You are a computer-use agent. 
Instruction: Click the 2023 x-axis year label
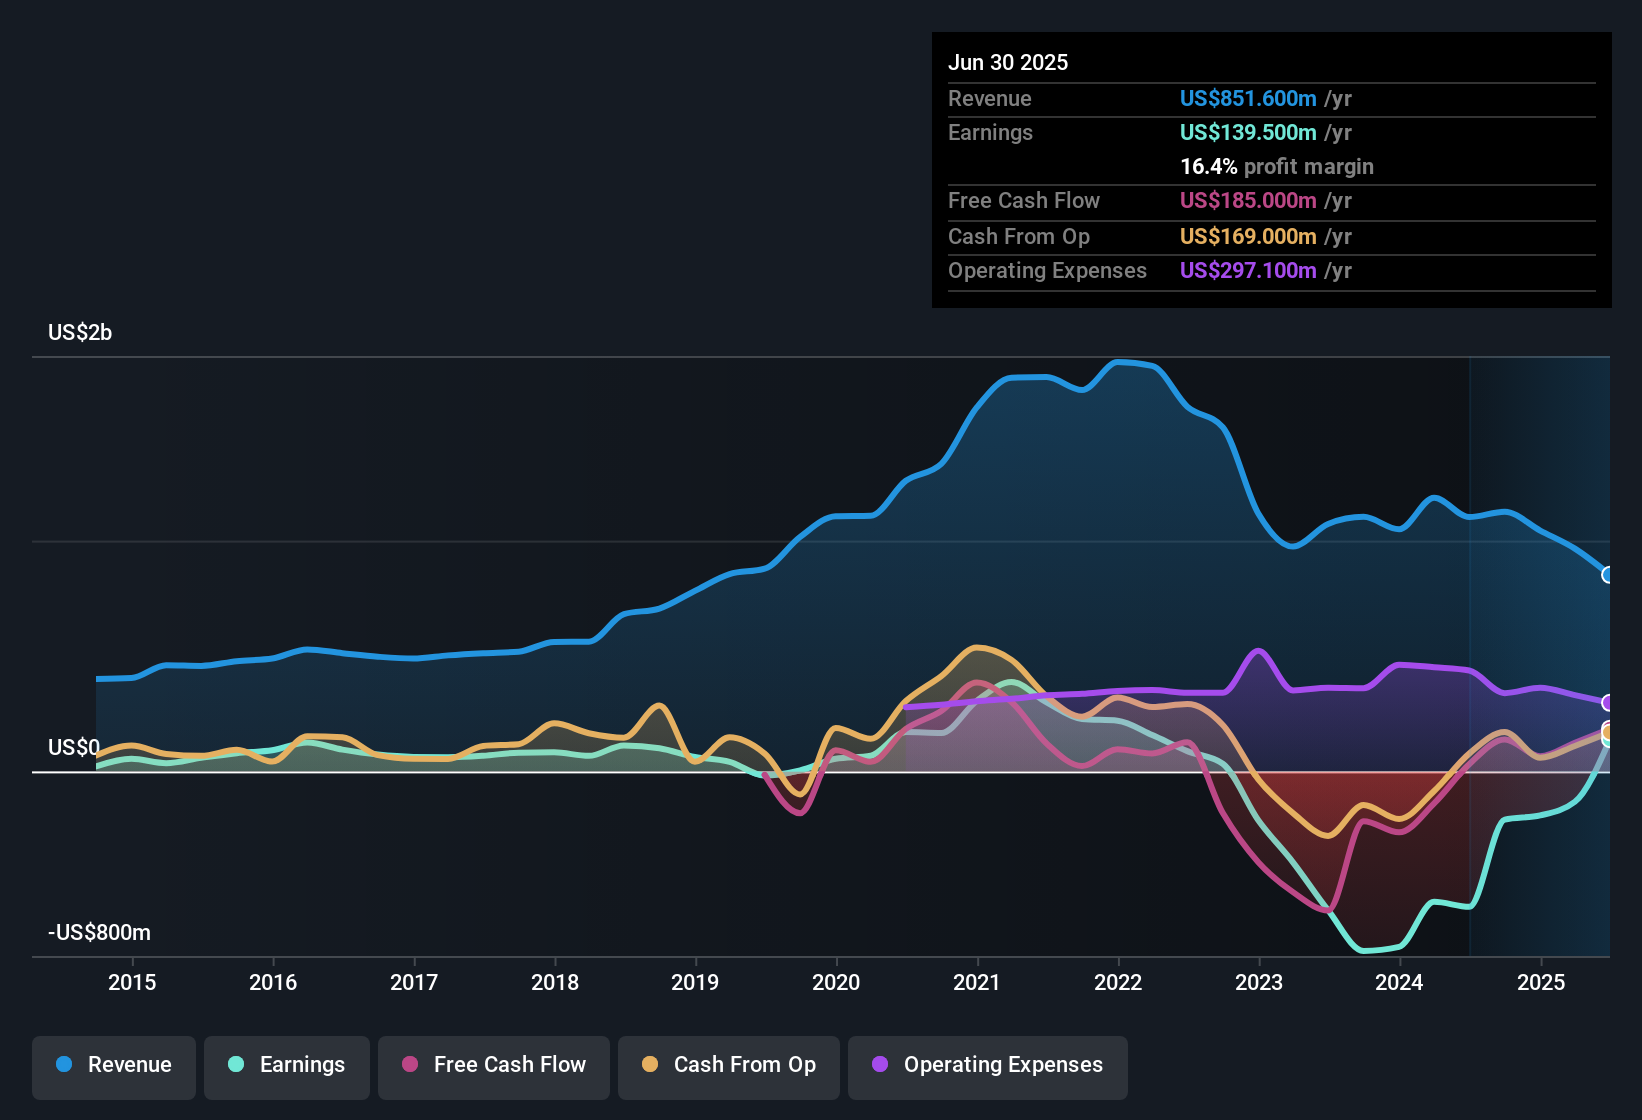pos(1258,983)
